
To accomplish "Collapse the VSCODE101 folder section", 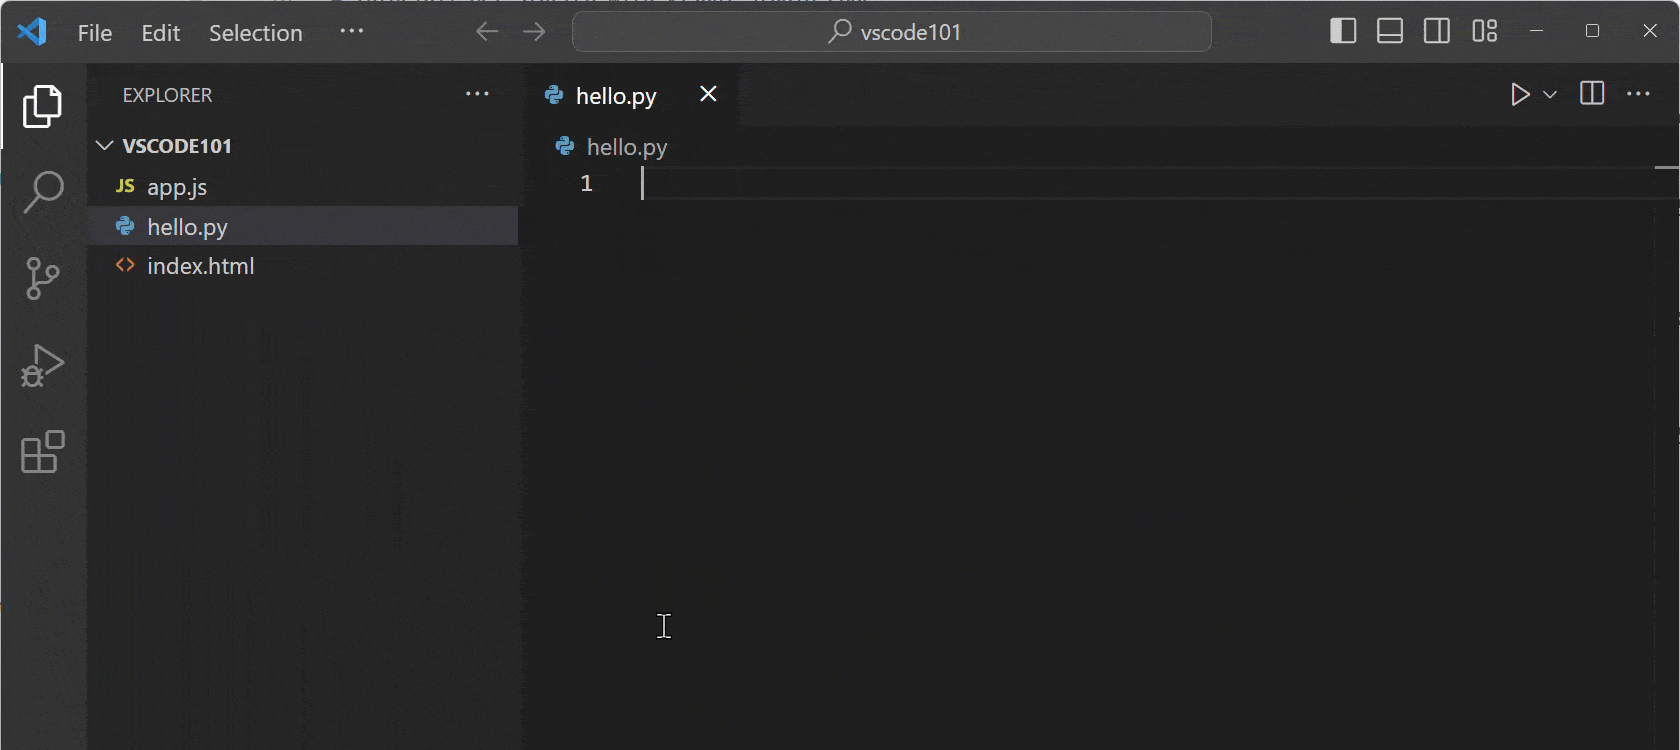I will (x=105, y=146).
